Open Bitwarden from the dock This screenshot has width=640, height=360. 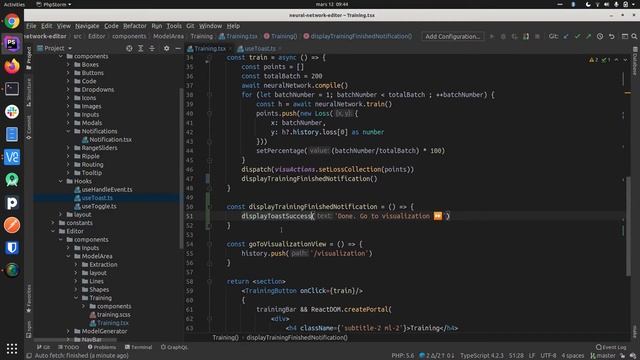(12, 247)
